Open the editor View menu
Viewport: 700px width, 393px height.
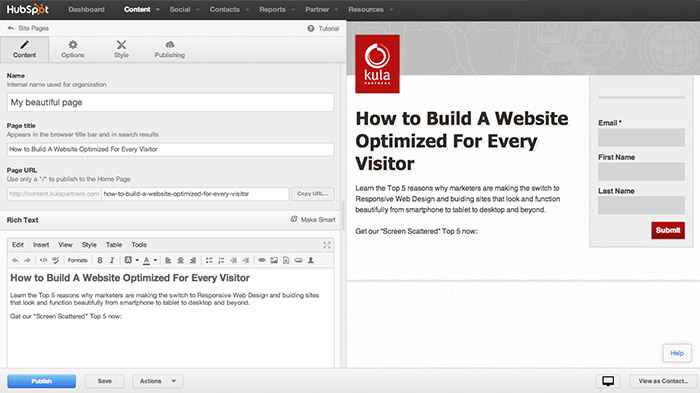coord(65,245)
